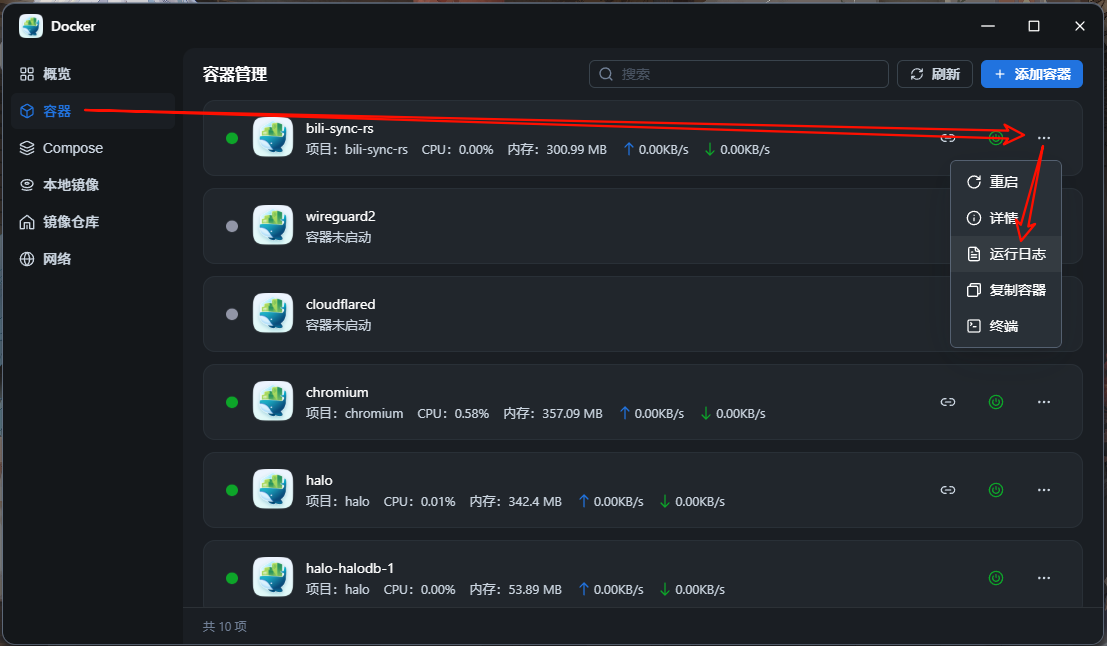Click the halo-halodb-1 container name
1107x646 pixels.
tap(349, 568)
